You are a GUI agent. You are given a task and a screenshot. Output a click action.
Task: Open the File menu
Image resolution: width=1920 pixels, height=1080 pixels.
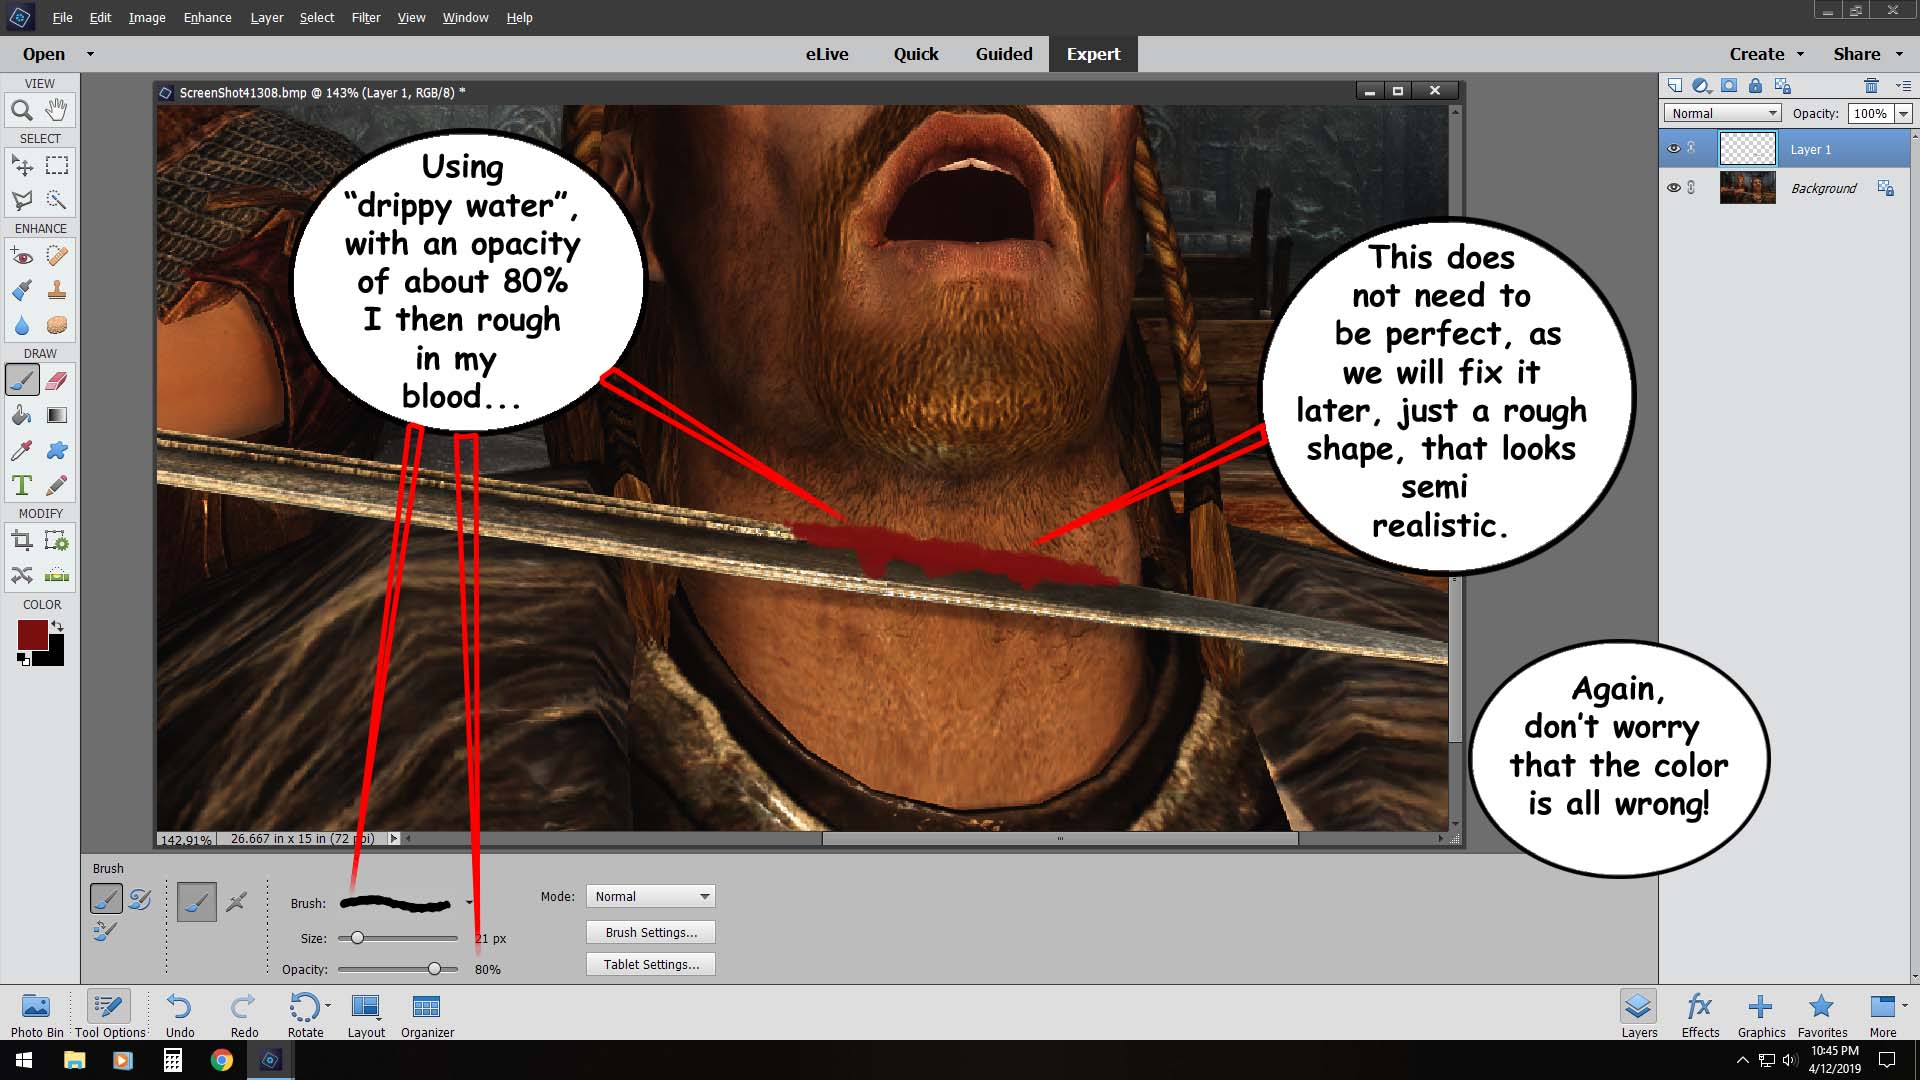62,17
